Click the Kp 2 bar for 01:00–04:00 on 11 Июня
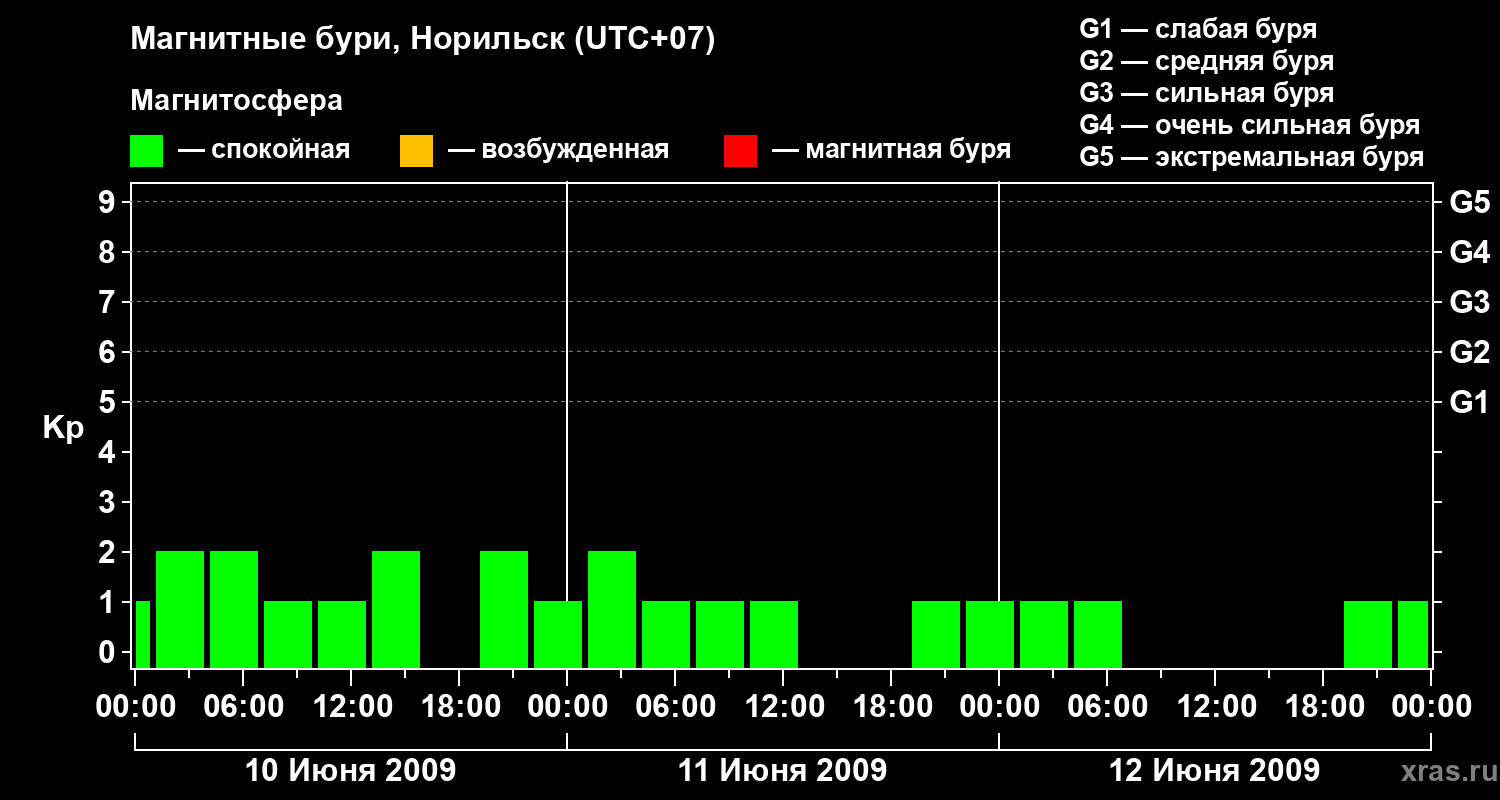The height and width of the screenshot is (800, 1500). pyautogui.click(x=612, y=609)
